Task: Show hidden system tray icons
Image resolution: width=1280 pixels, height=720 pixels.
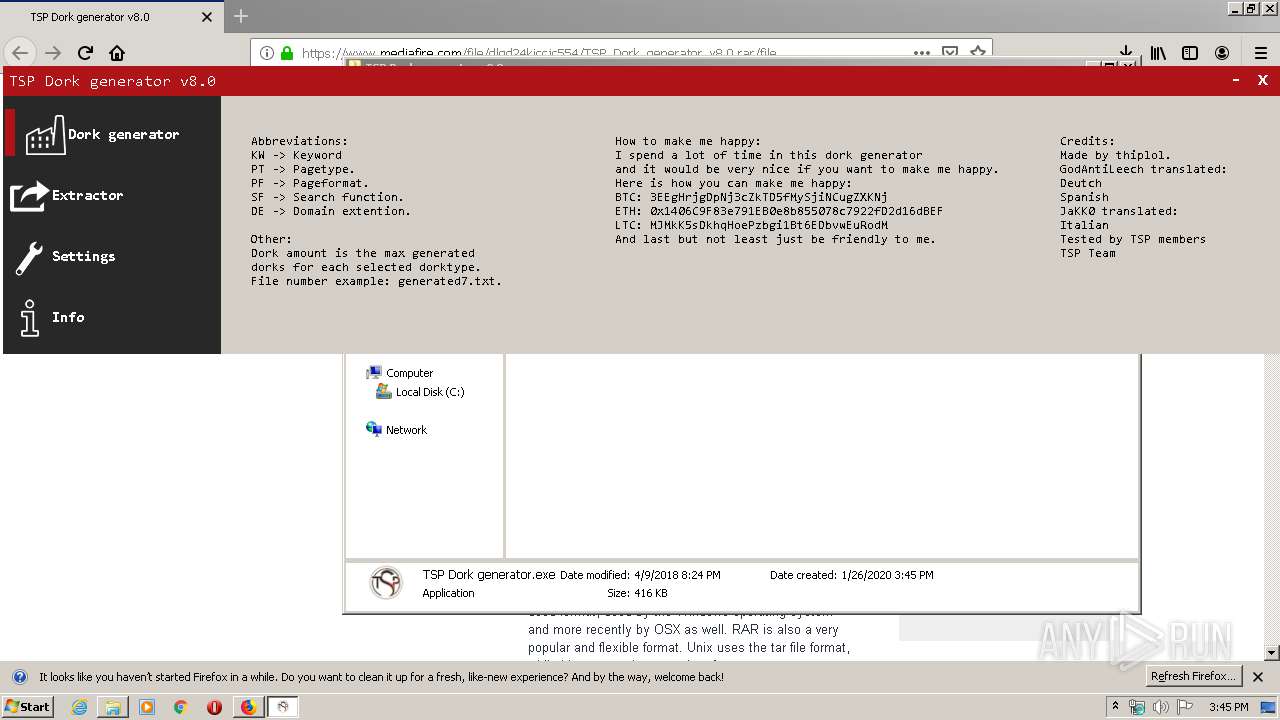Action: (x=1115, y=707)
